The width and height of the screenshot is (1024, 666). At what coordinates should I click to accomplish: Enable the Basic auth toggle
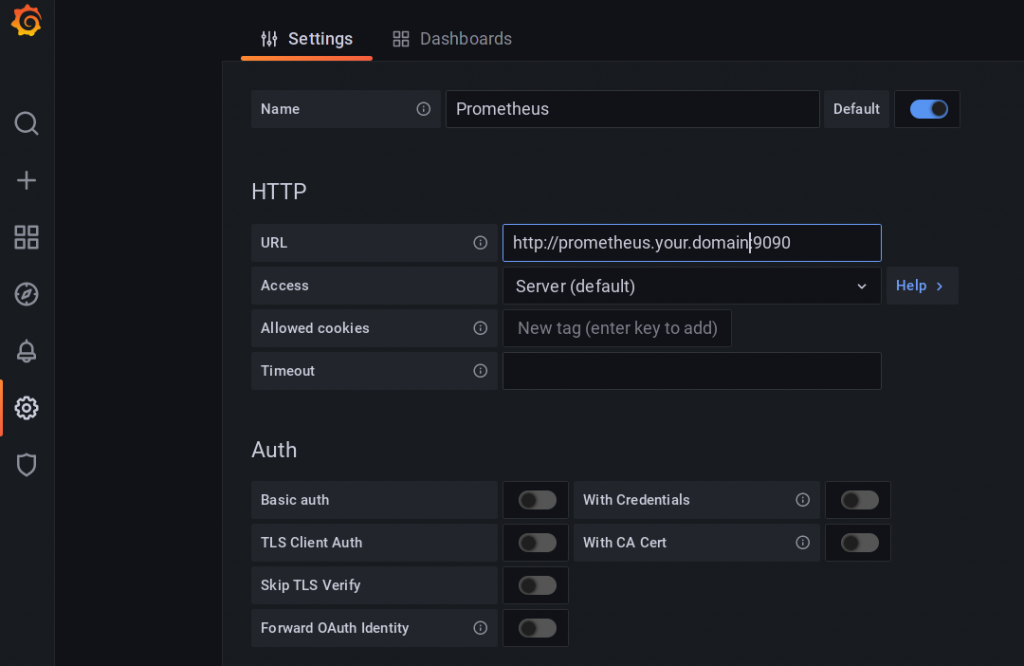(537, 500)
